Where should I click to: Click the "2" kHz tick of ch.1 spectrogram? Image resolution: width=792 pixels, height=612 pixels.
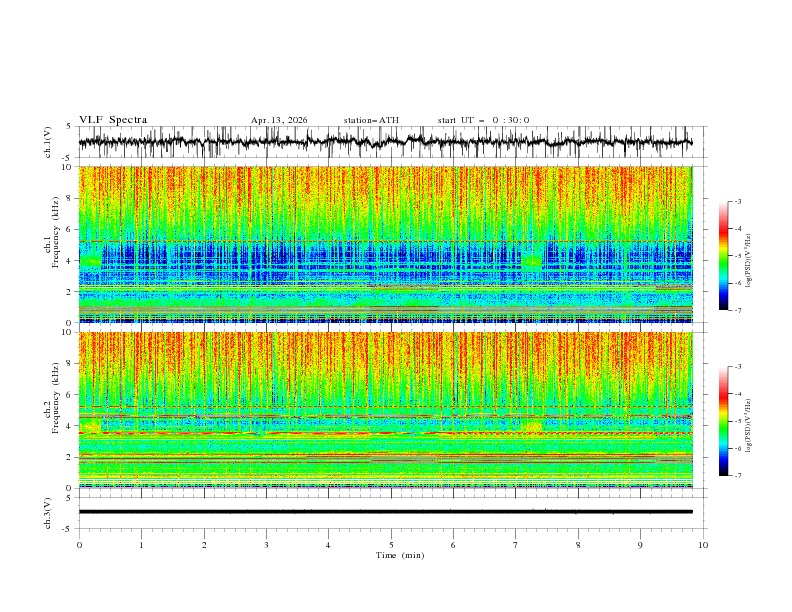(x=71, y=291)
